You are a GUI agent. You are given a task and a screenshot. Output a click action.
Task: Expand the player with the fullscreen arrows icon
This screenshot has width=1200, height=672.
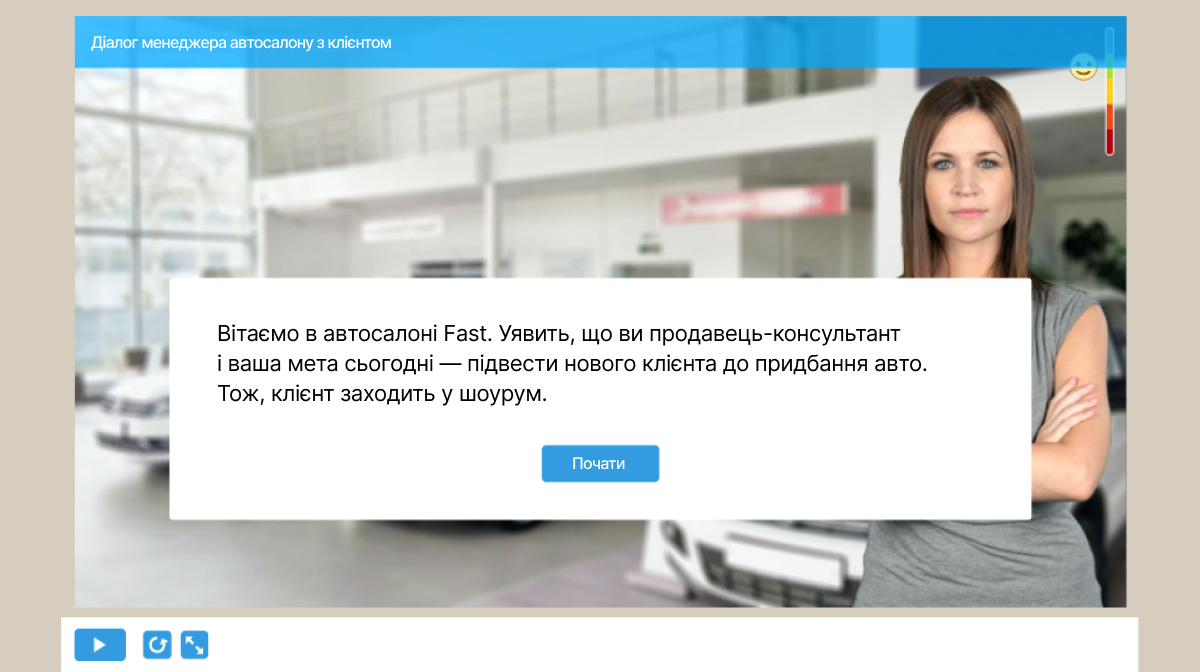[194, 645]
